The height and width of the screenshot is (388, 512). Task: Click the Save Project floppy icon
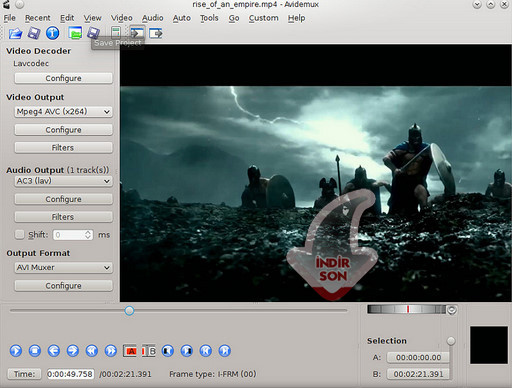[93, 33]
